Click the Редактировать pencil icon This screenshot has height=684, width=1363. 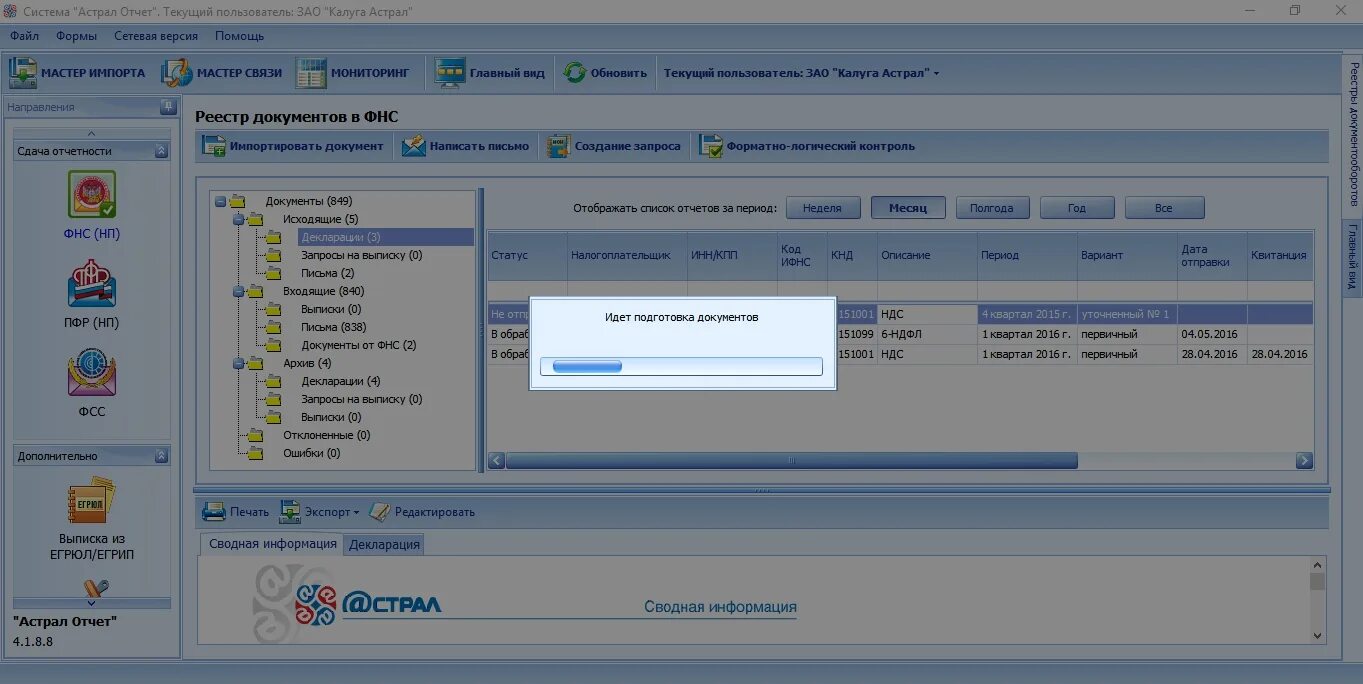click(x=379, y=512)
